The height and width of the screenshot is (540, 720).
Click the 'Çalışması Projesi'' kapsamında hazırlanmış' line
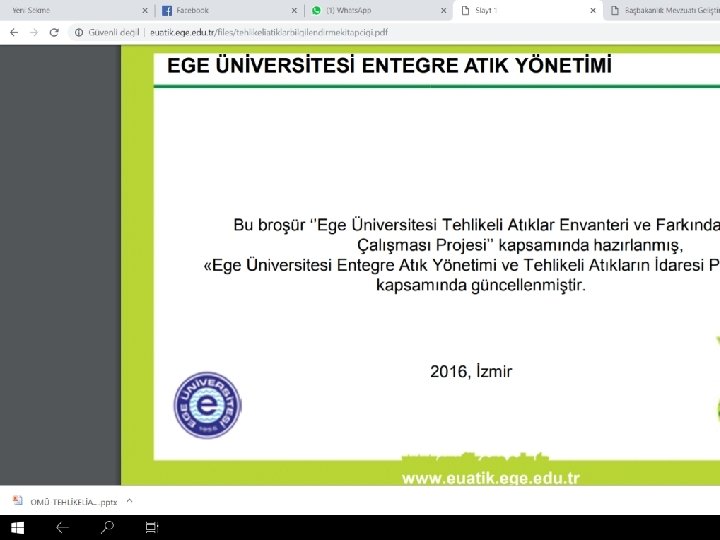click(520, 245)
